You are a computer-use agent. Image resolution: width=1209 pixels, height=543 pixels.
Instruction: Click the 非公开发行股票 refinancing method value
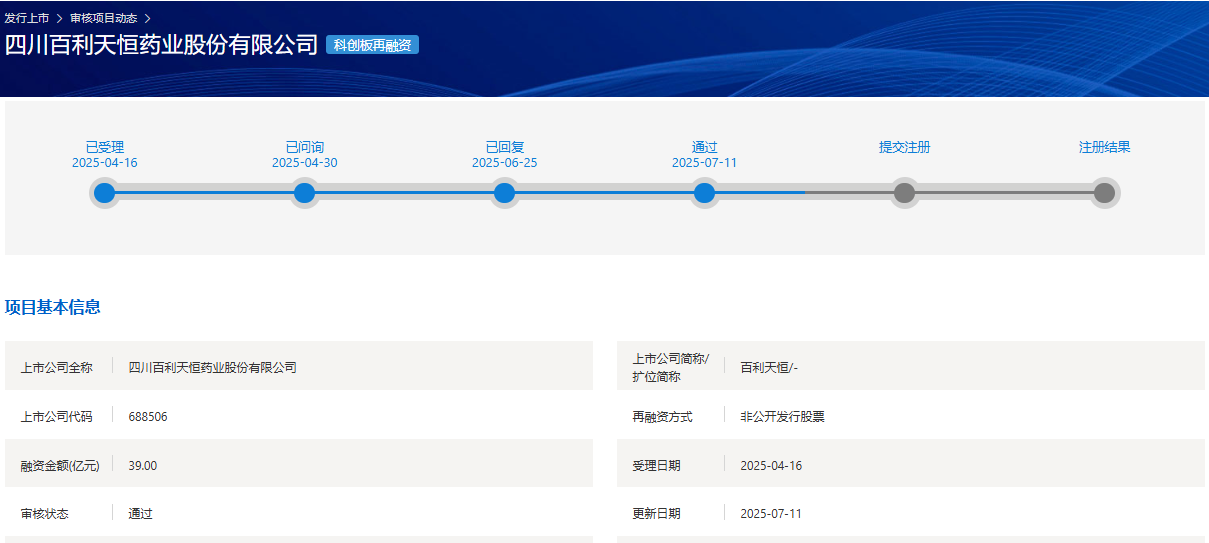(x=782, y=416)
